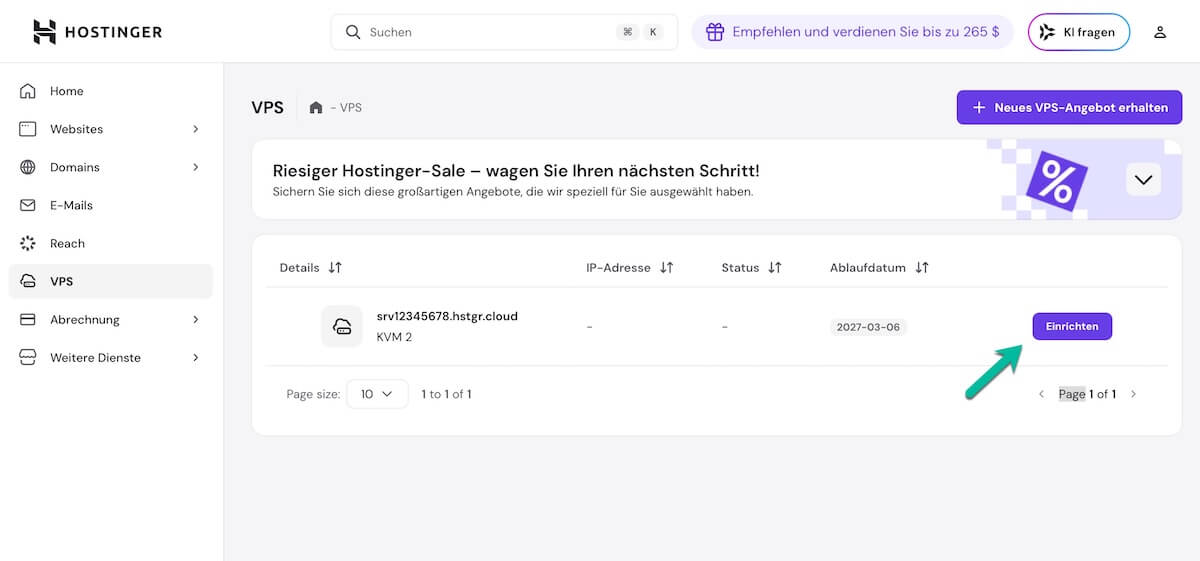The image size is (1200, 561).
Task: Click the Abrechnung card icon
Action: point(28,319)
